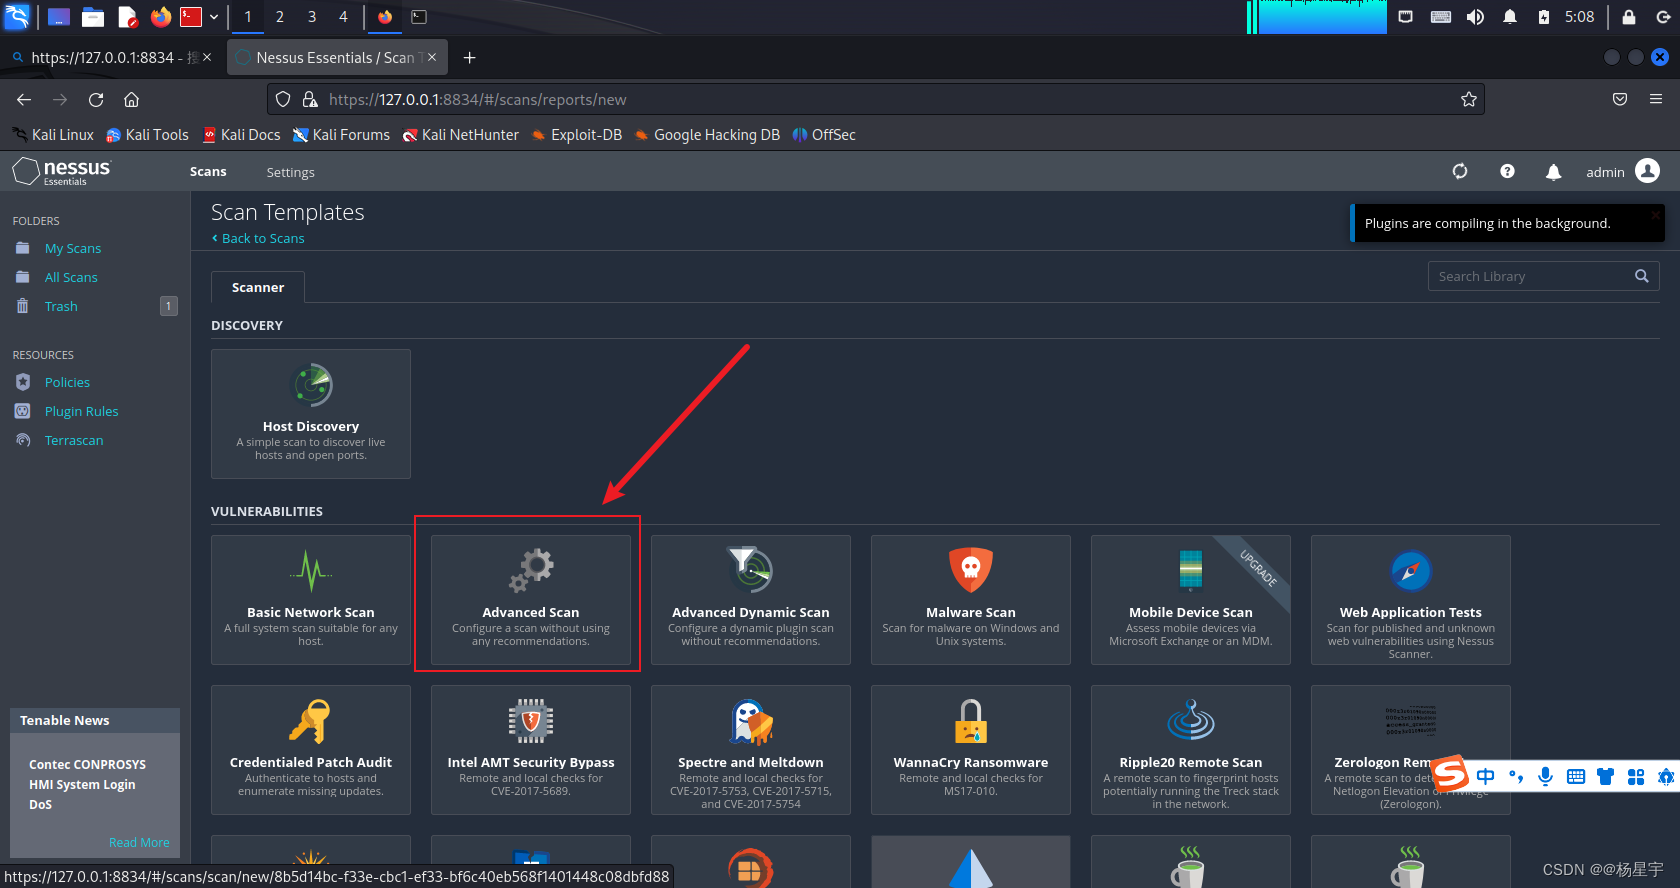Select the Intel AMT Security Bypass template
The width and height of the screenshot is (1680, 888).
coord(531,750)
